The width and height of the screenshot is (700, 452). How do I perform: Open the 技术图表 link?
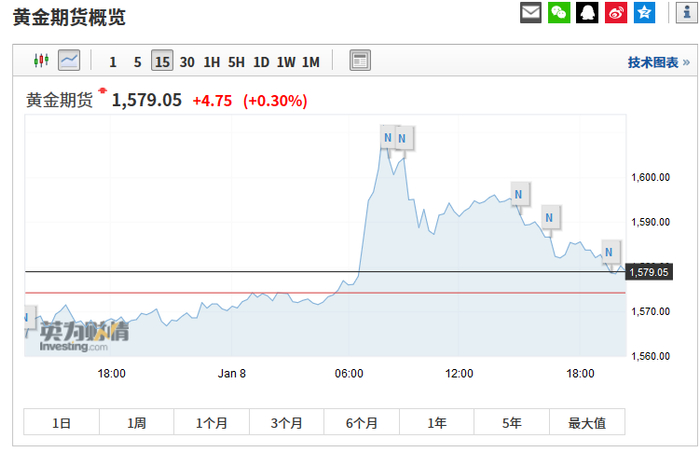coord(658,62)
